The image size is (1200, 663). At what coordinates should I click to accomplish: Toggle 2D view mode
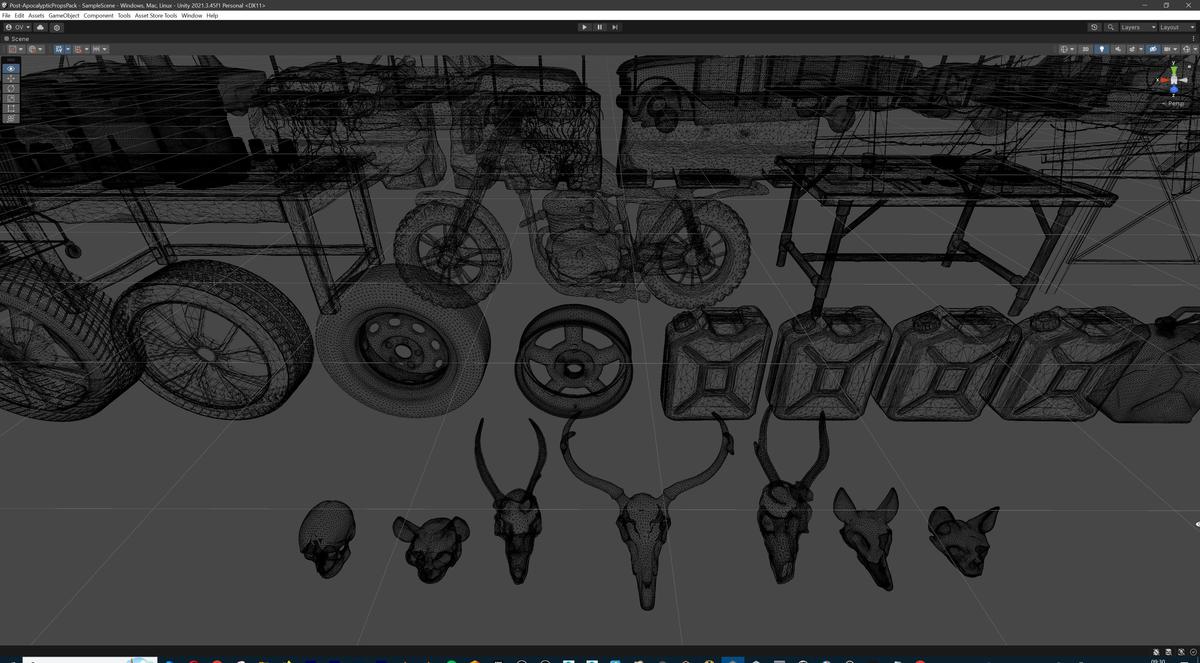tap(1086, 48)
